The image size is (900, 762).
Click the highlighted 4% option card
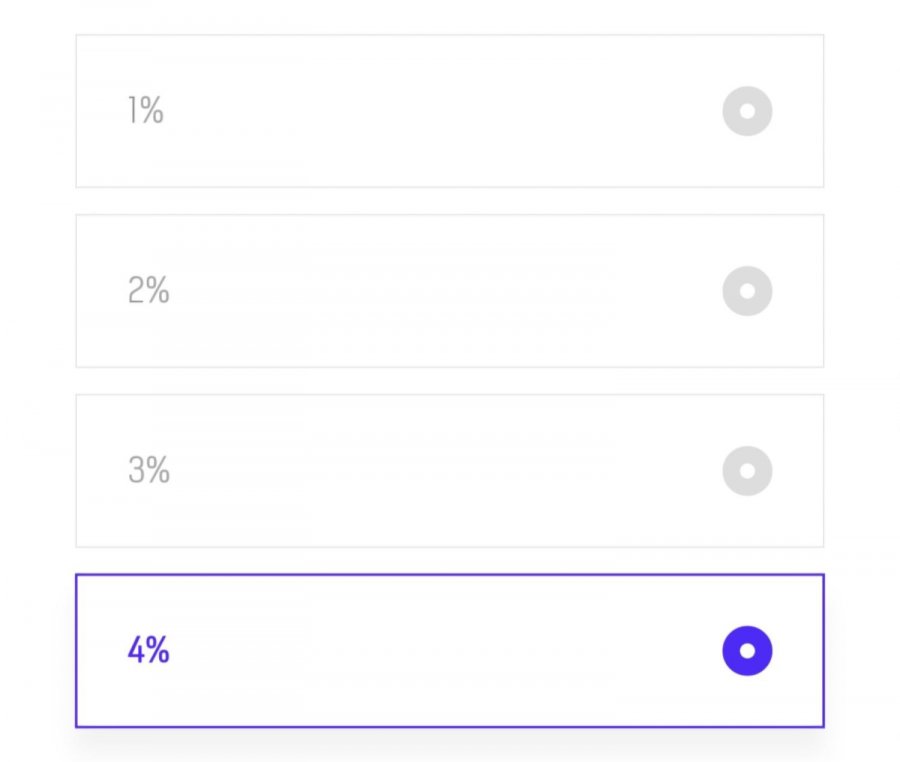[x=449, y=651]
